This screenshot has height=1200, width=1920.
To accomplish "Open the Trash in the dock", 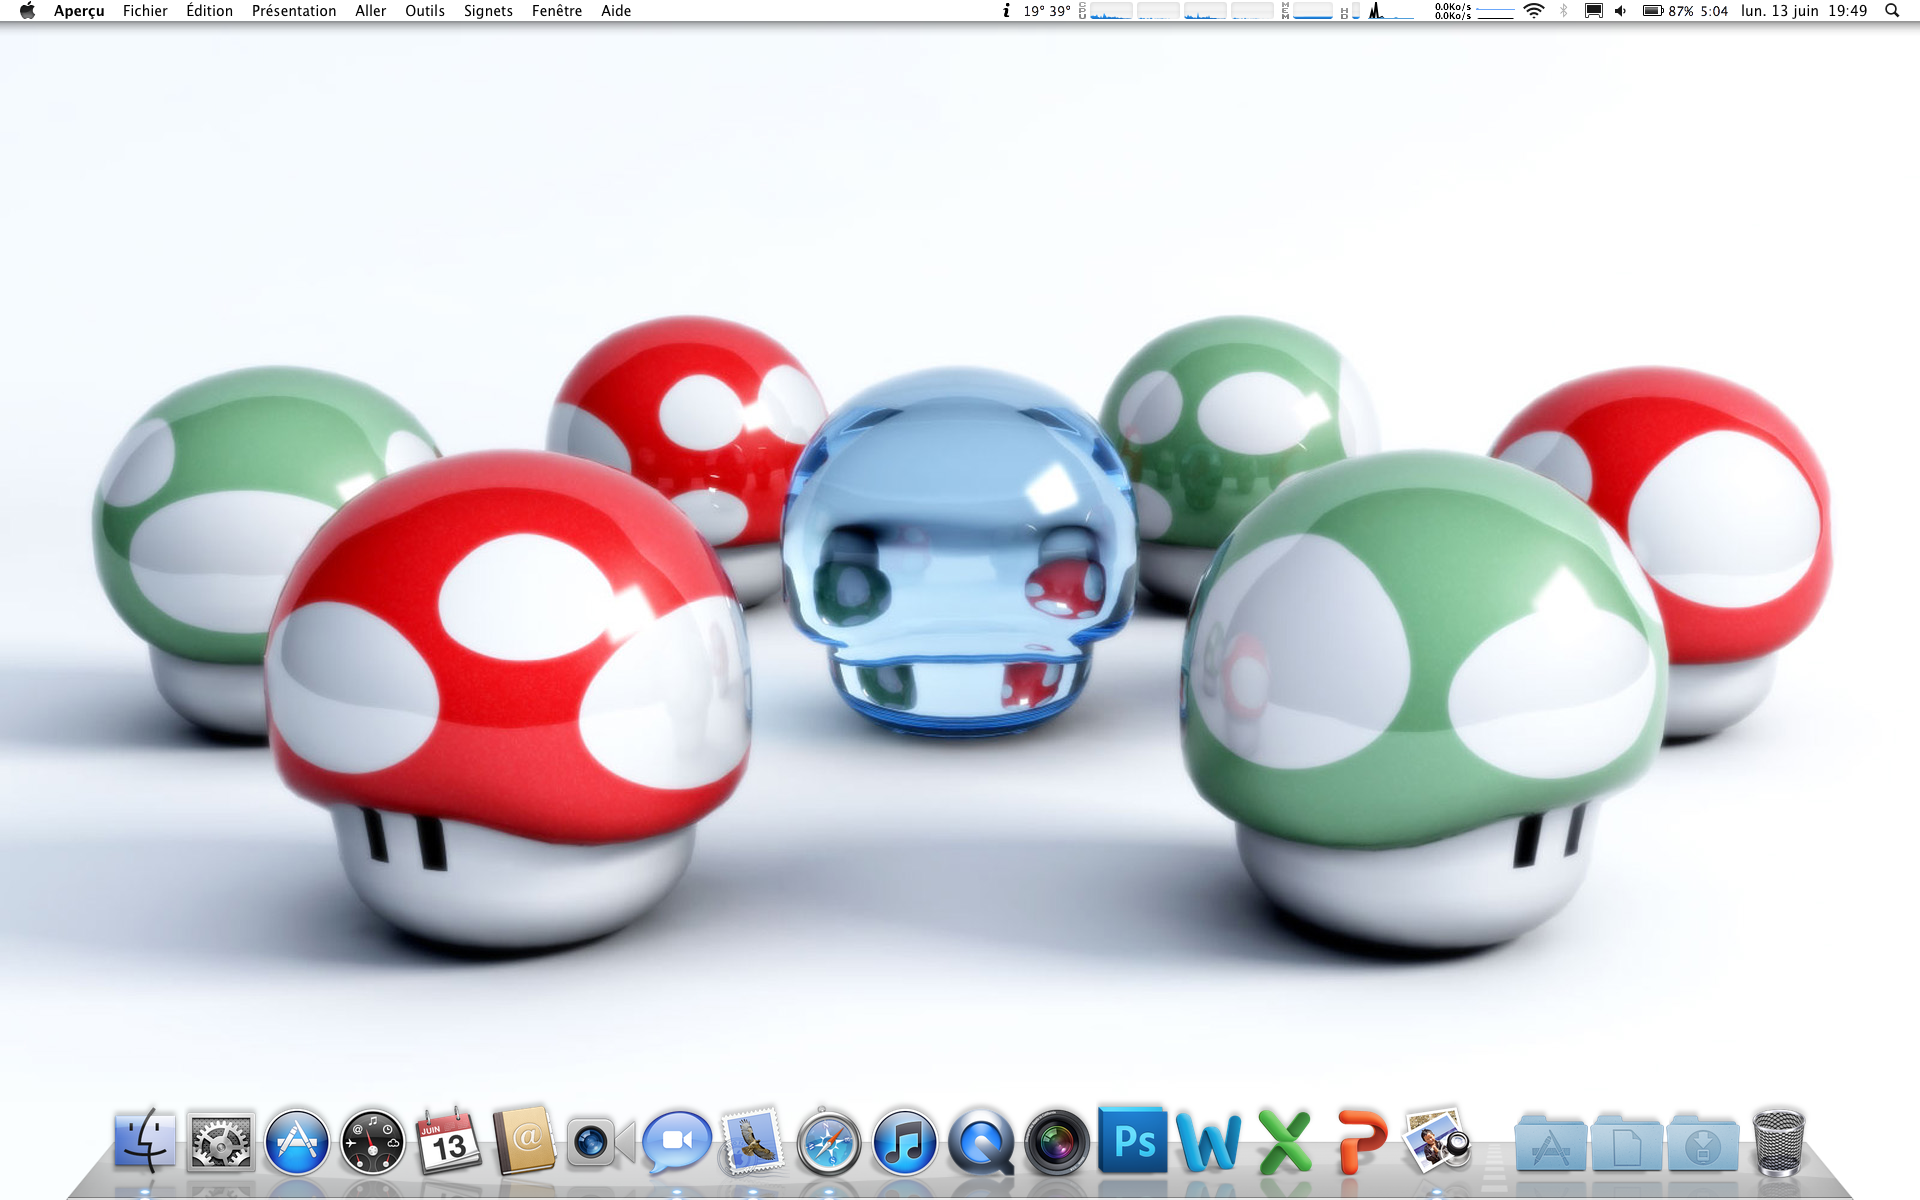I will coord(1778,1142).
